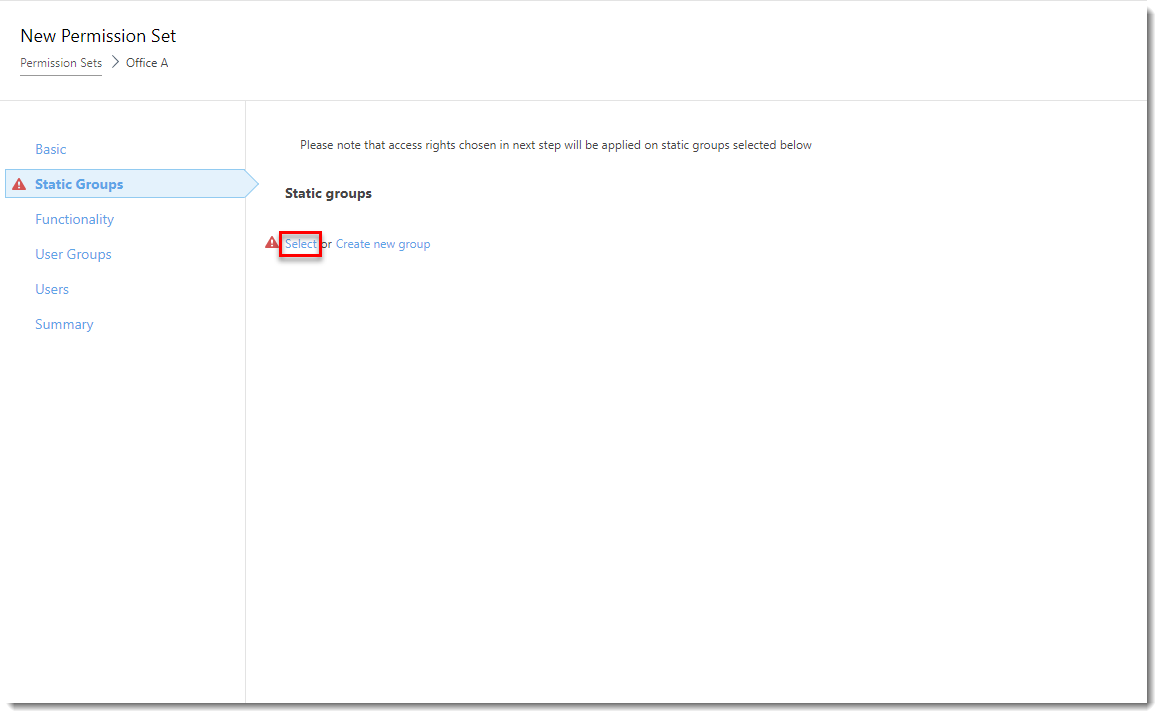
Task: Navigate to the Users step
Action: (x=52, y=289)
